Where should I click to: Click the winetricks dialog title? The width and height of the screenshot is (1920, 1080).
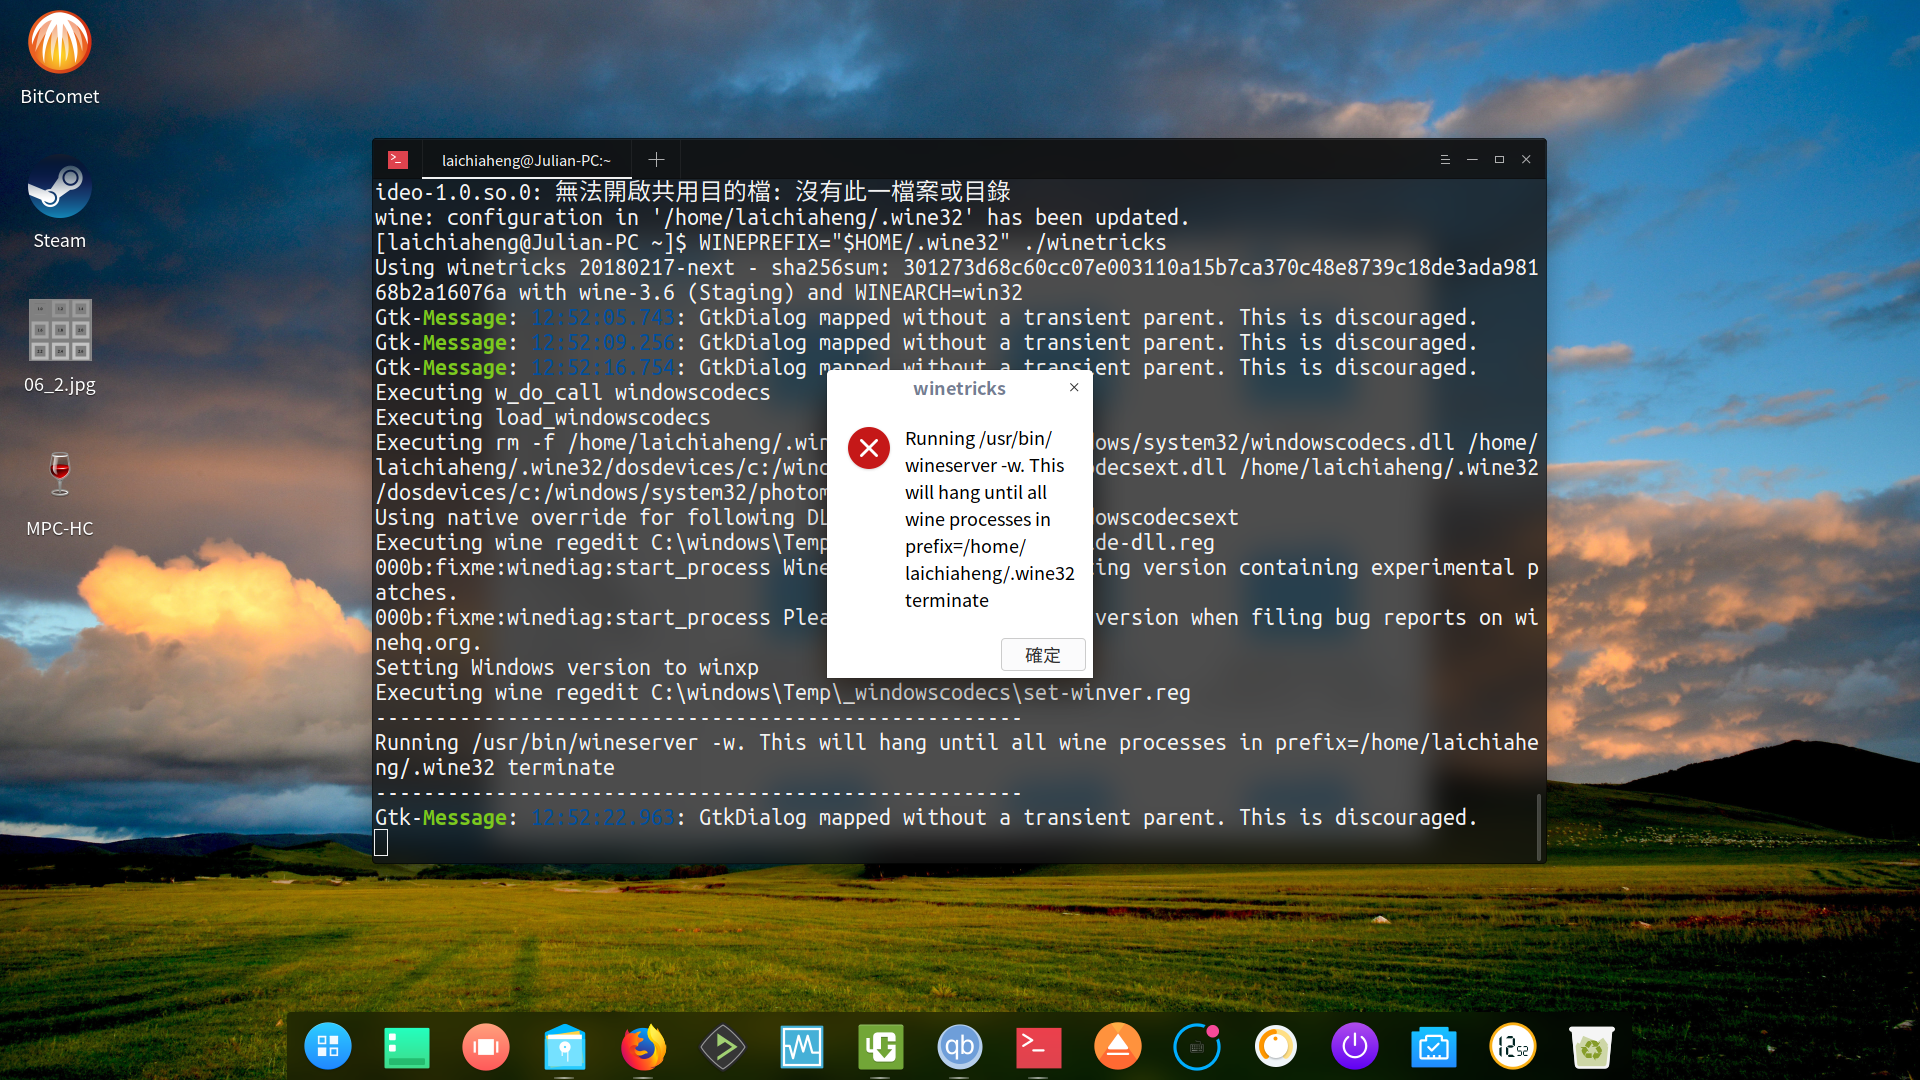point(959,388)
